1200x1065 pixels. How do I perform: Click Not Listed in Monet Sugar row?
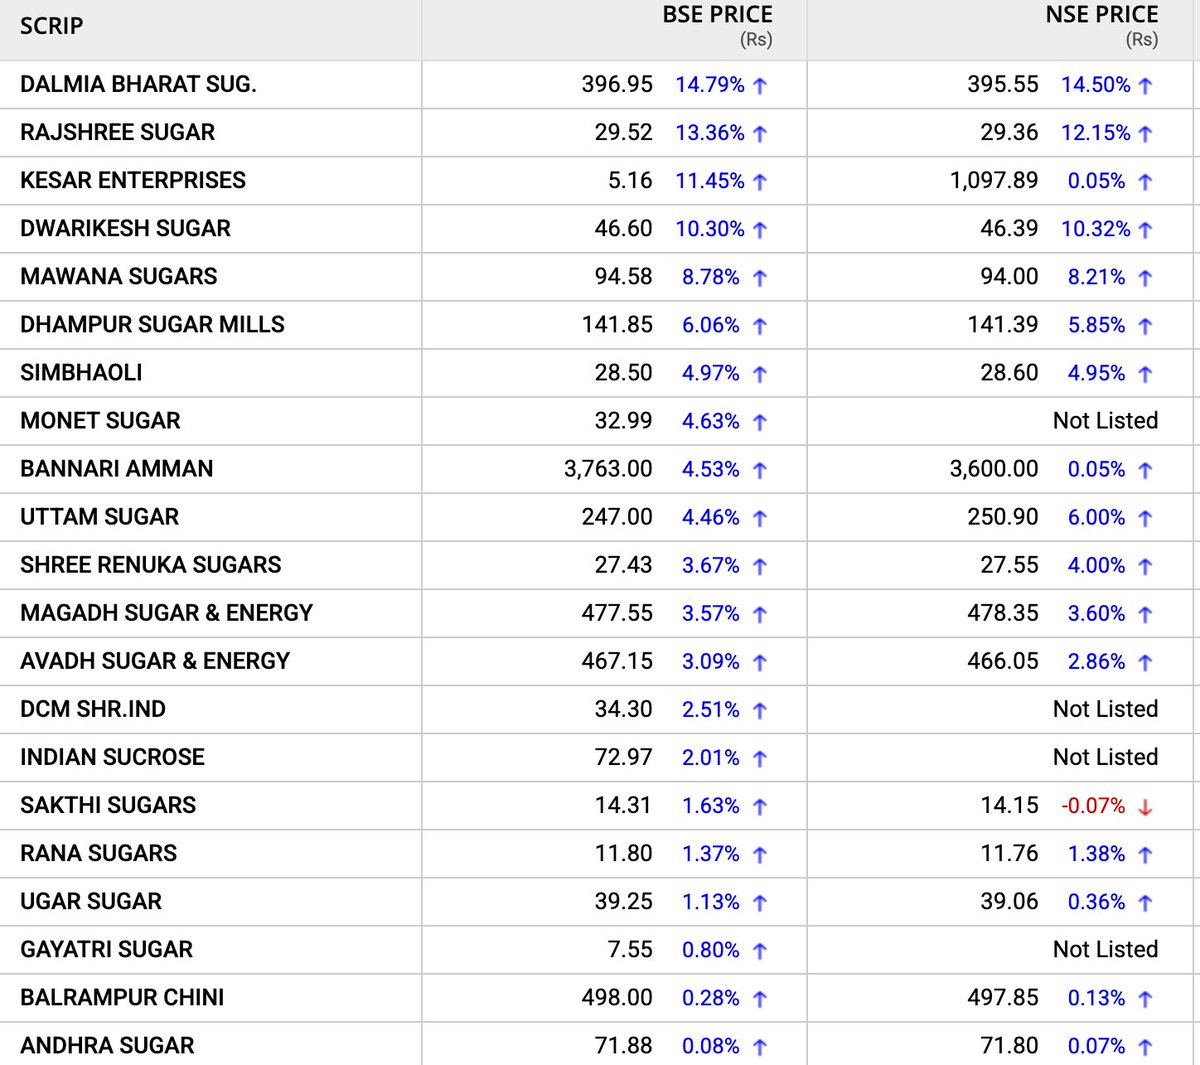pyautogui.click(x=1106, y=420)
